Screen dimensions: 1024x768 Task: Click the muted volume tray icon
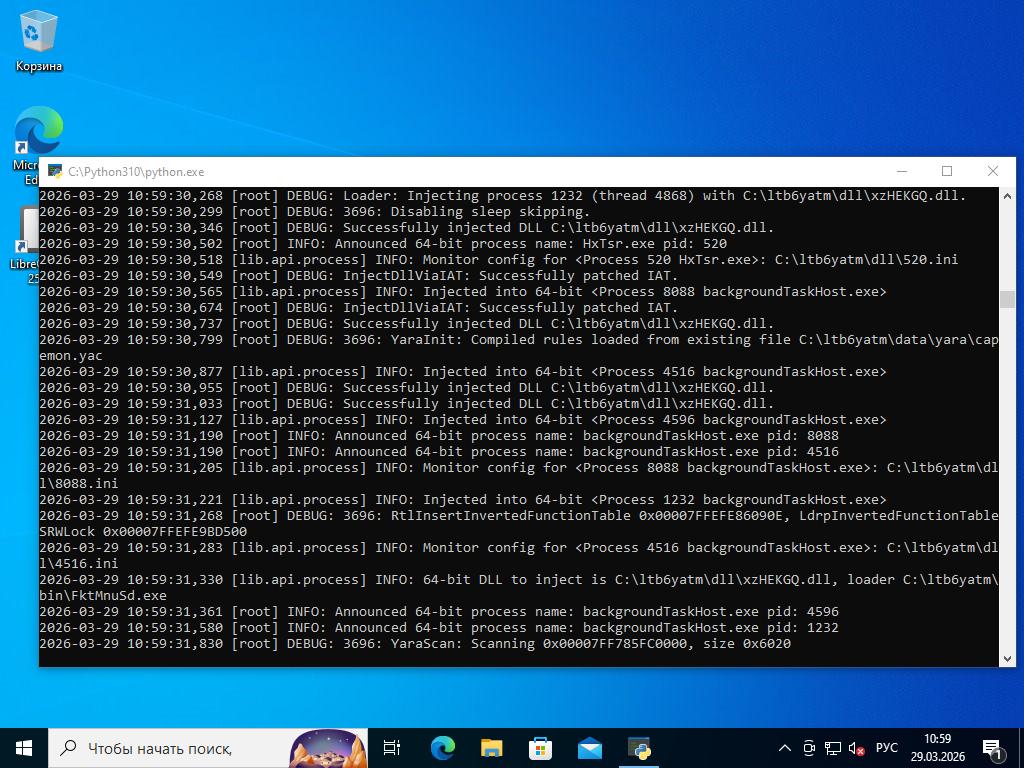(856, 748)
